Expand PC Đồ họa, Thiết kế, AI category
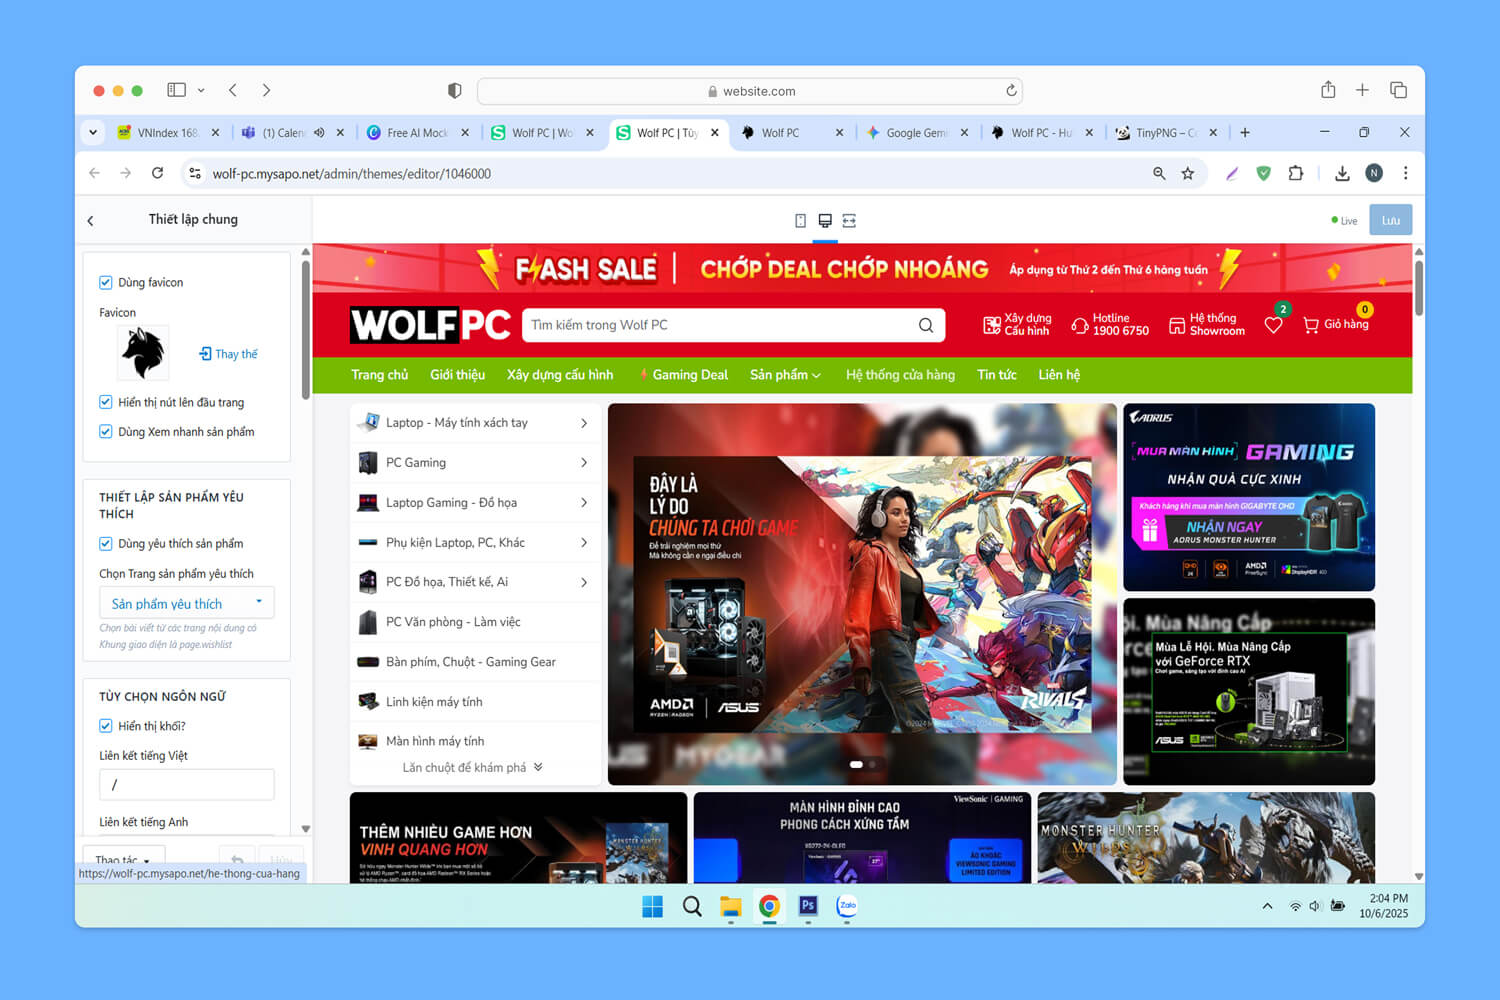This screenshot has width=1500, height=1000. point(584,582)
